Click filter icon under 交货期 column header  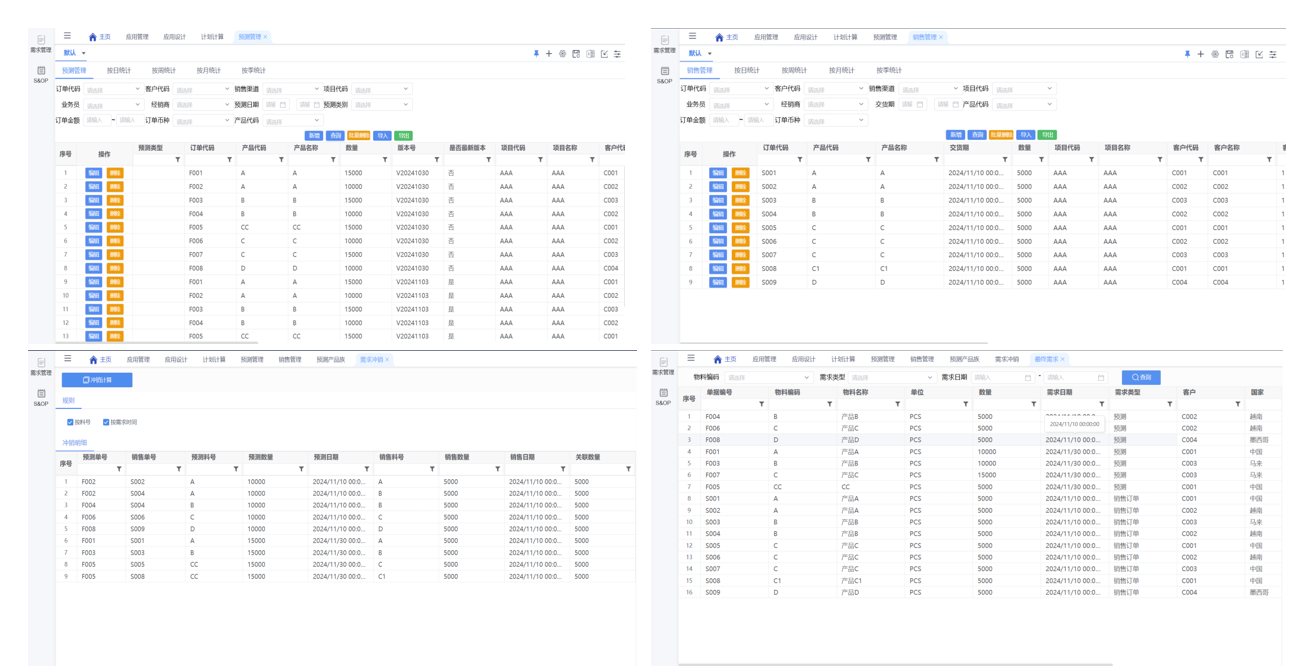[x=1005, y=160]
